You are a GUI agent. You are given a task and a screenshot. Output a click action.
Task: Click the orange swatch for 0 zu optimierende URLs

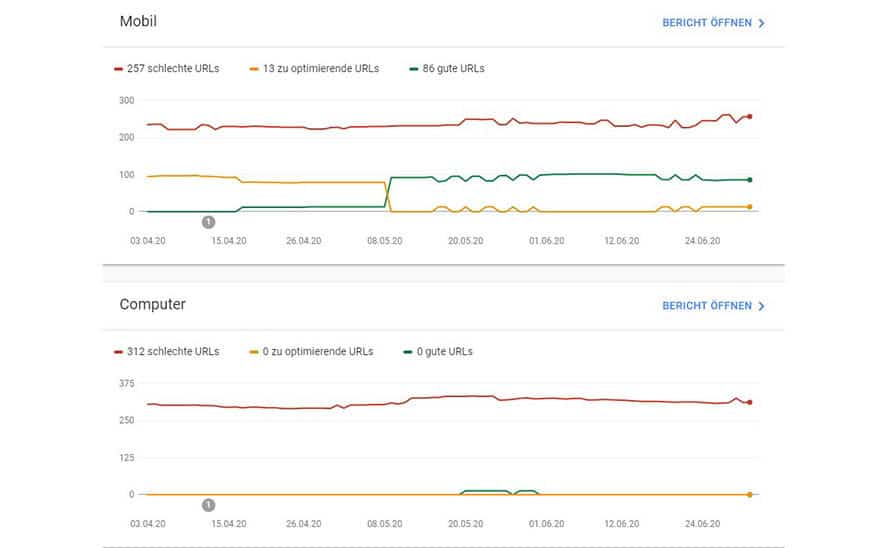pyautogui.click(x=254, y=352)
